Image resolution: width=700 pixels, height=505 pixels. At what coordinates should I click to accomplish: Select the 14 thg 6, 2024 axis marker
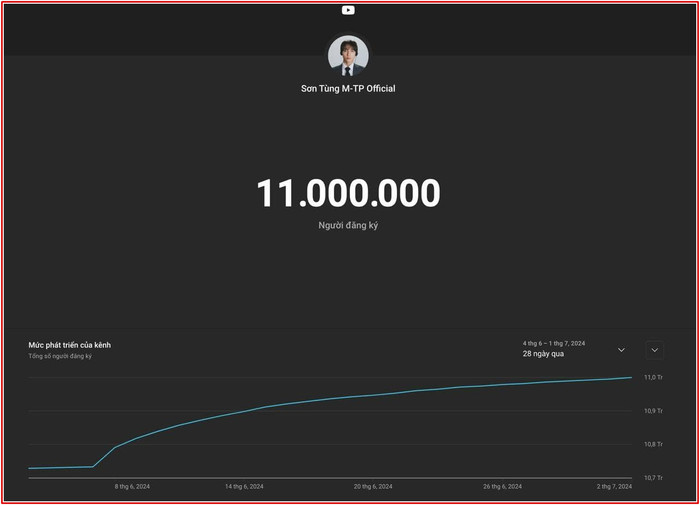click(244, 487)
